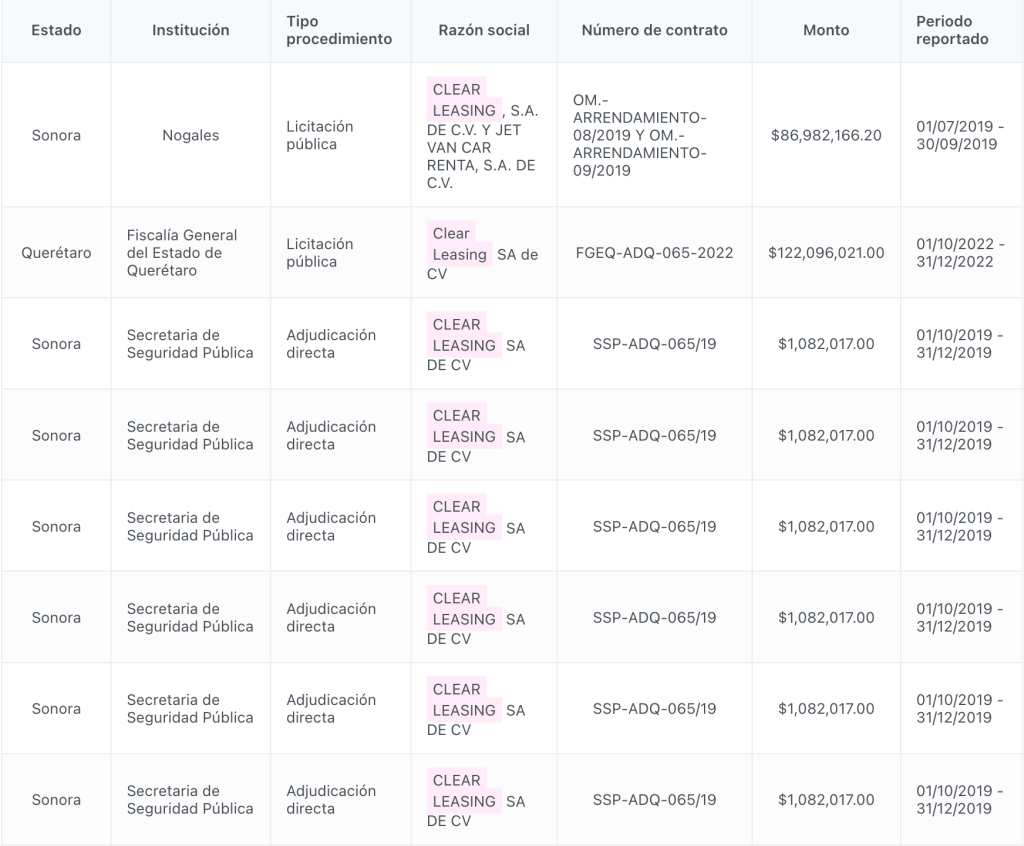Click Licitación pública in the Sonora row
Screen dimensions: 1024x846
tap(320, 135)
